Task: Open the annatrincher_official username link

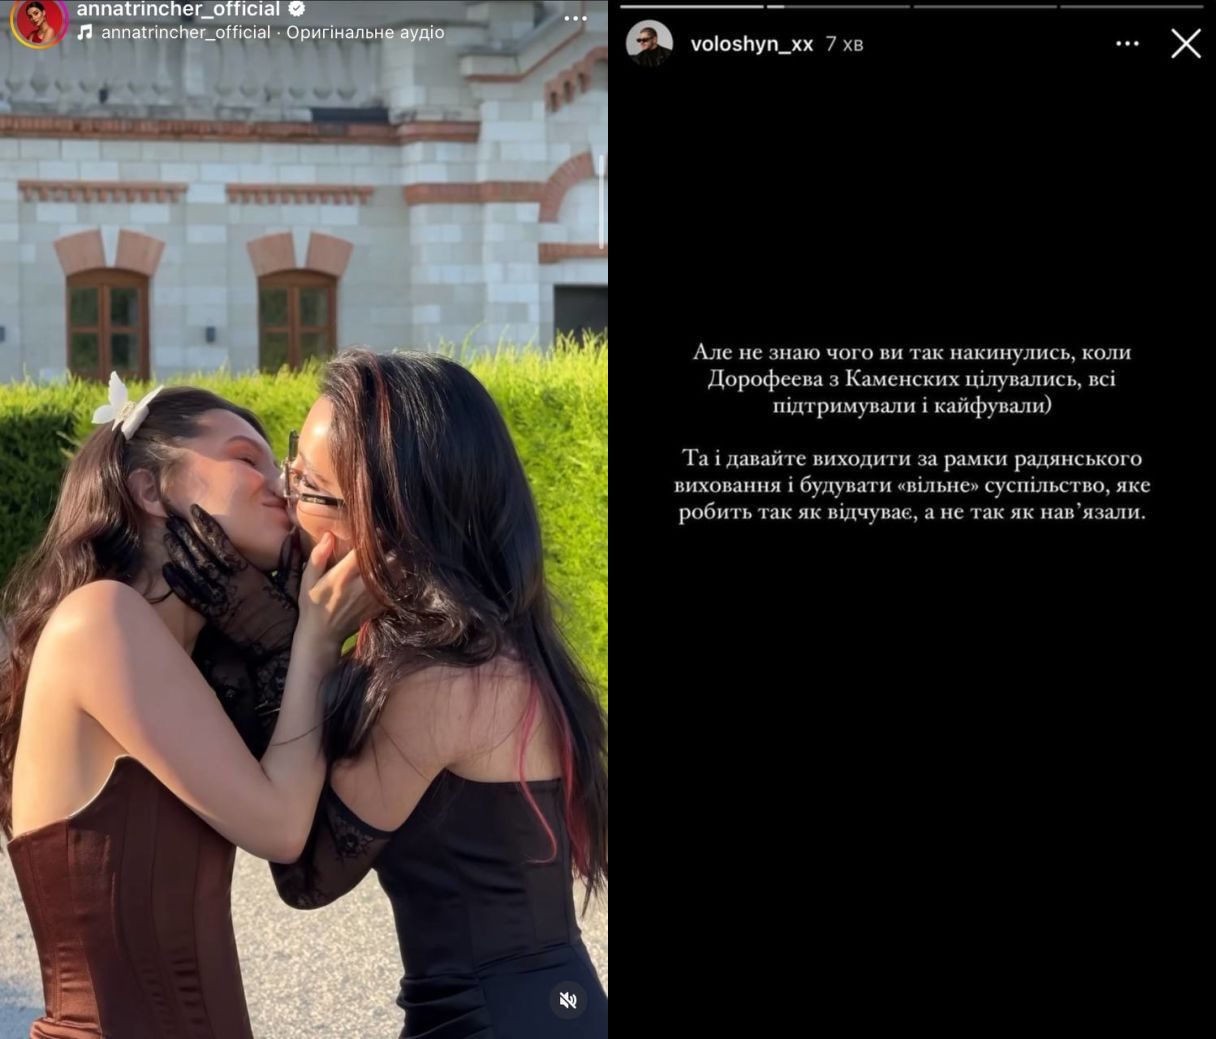Action: click(179, 9)
